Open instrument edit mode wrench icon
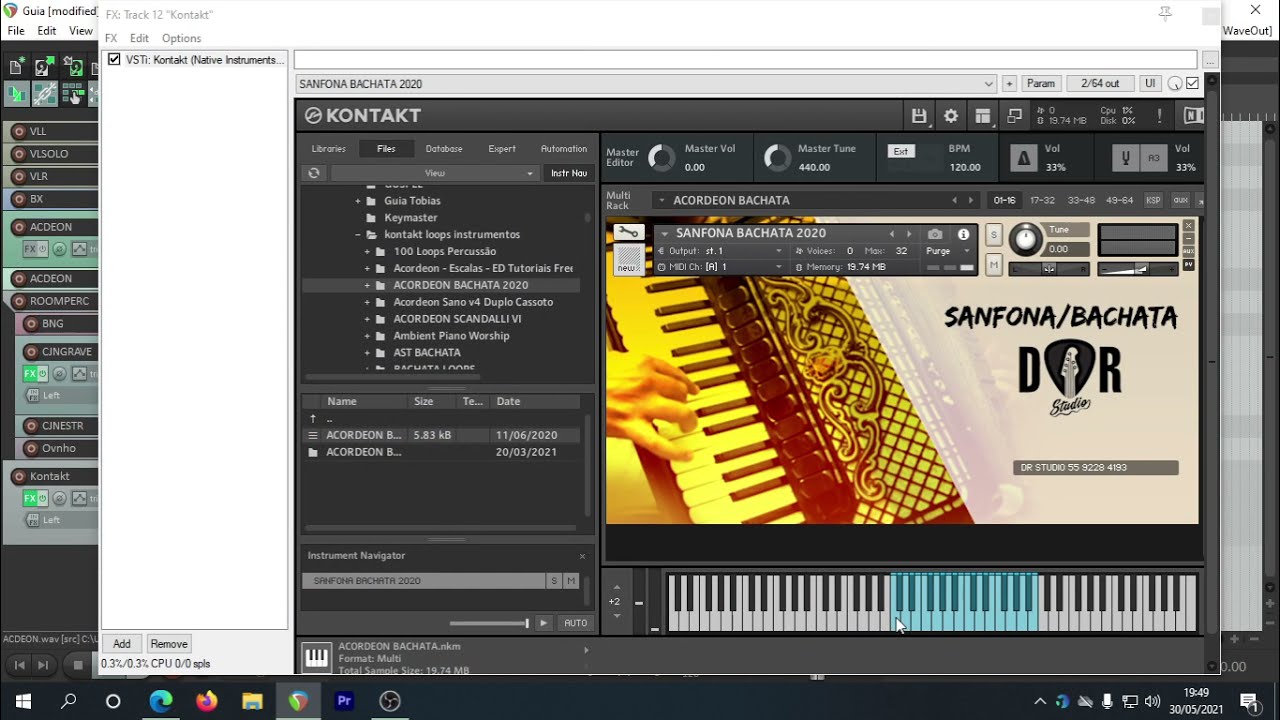The image size is (1280, 720). (628, 234)
